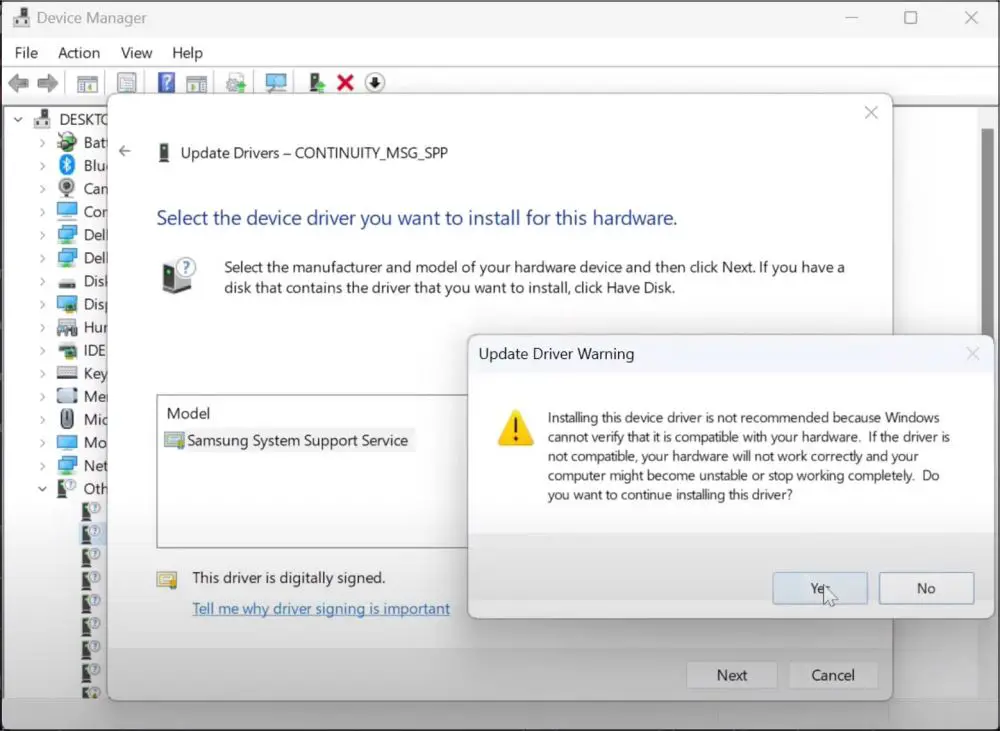Select the Keyboards icon in the tree
The width and height of the screenshot is (1000, 731).
(x=67, y=373)
